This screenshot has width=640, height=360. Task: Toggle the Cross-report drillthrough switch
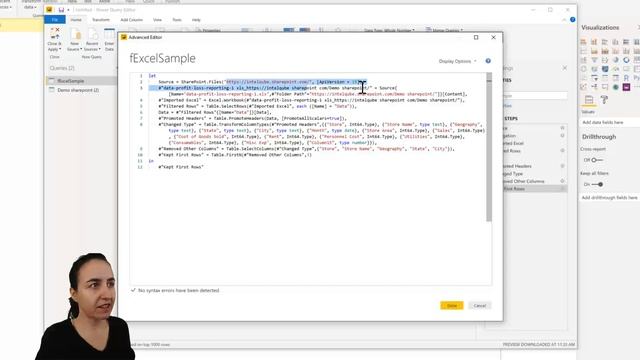tap(597, 160)
